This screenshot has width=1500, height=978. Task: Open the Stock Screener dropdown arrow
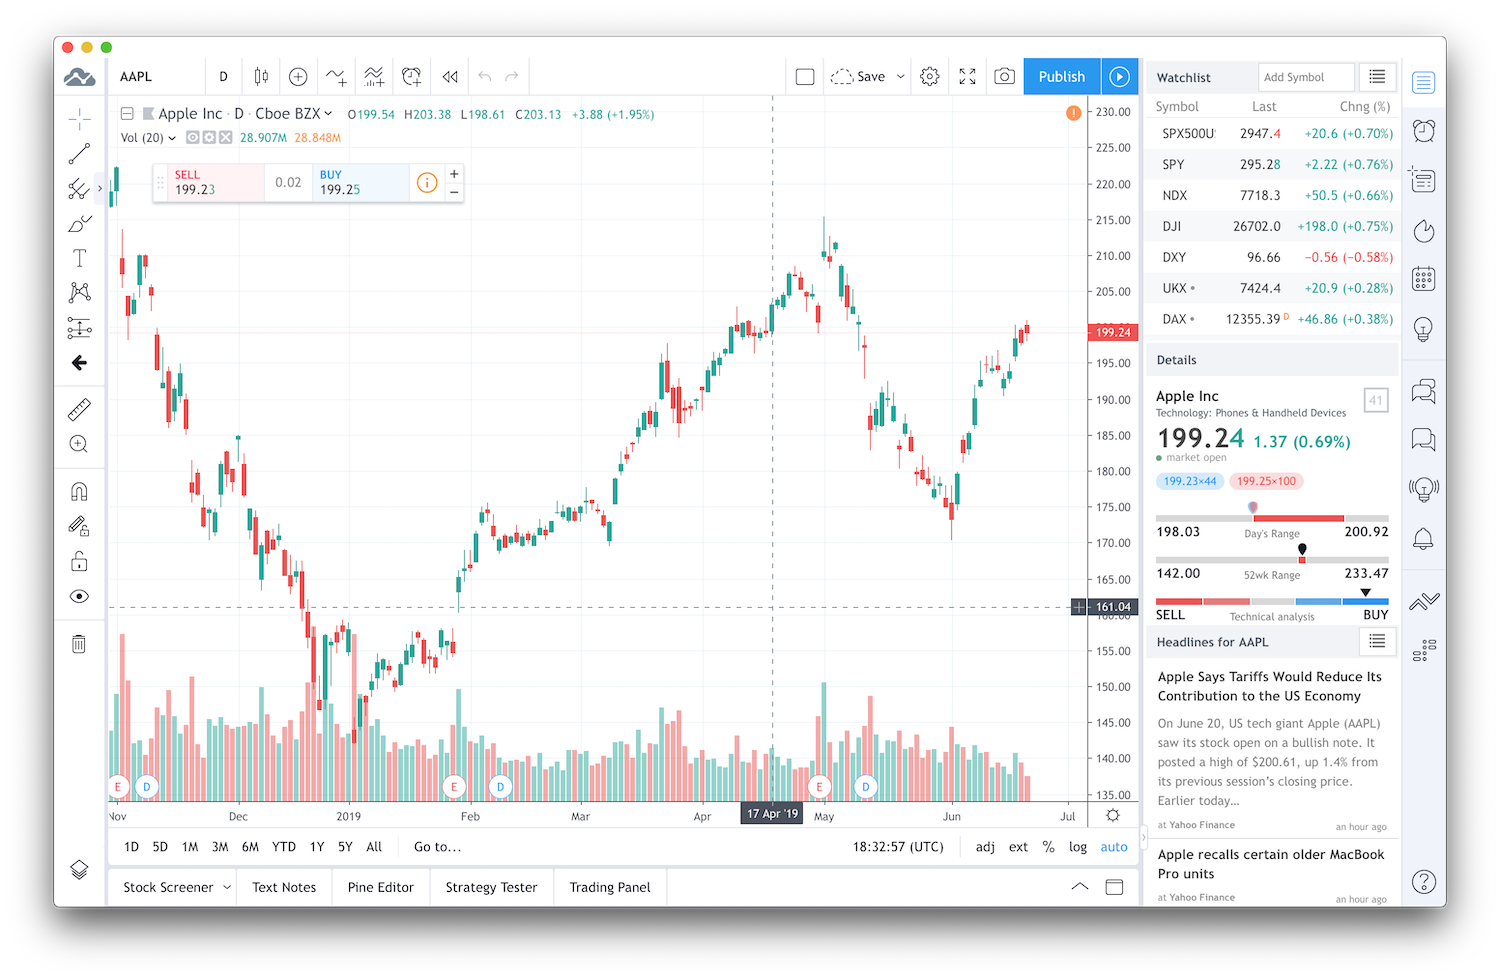coord(227,887)
